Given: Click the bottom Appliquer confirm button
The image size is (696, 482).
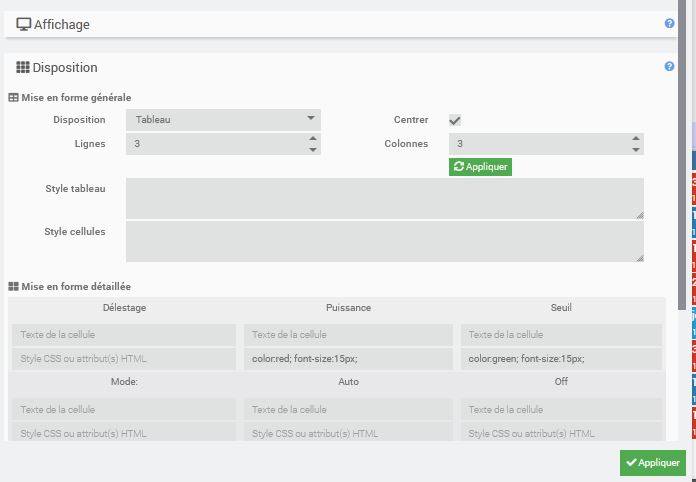Looking at the screenshot, I should pyautogui.click(x=652, y=462).
